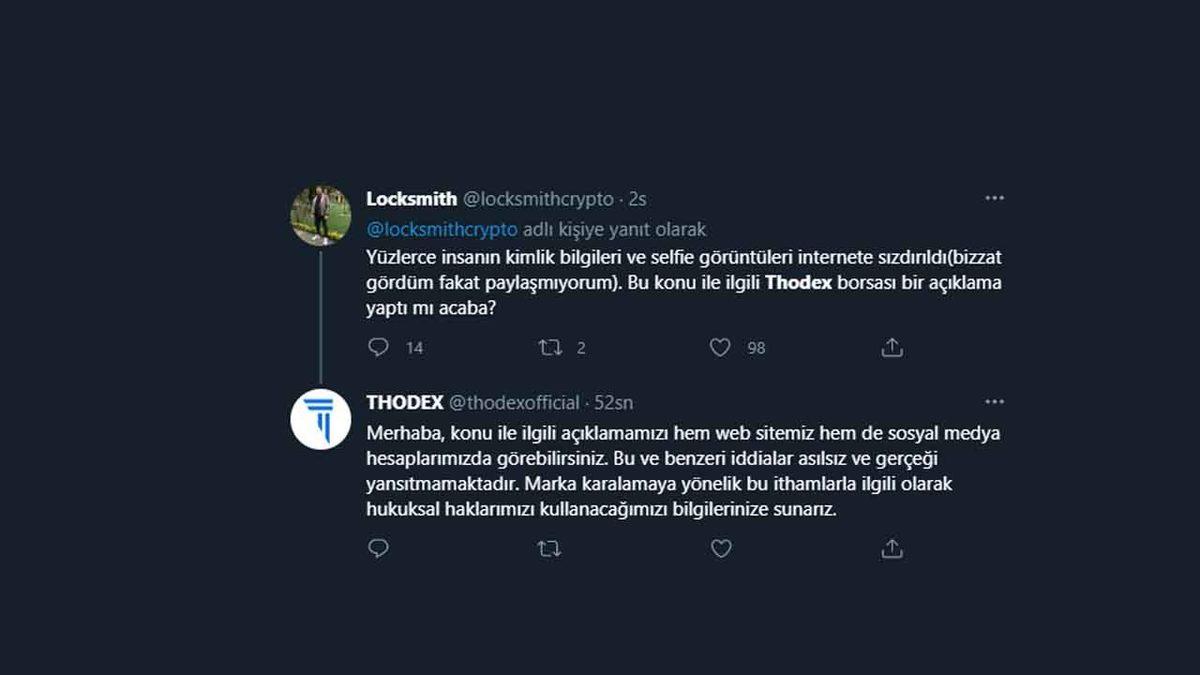The width and height of the screenshot is (1200, 675).
Task: Open the 2s timestamp on Locksmith's tweet
Action: tap(638, 198)
